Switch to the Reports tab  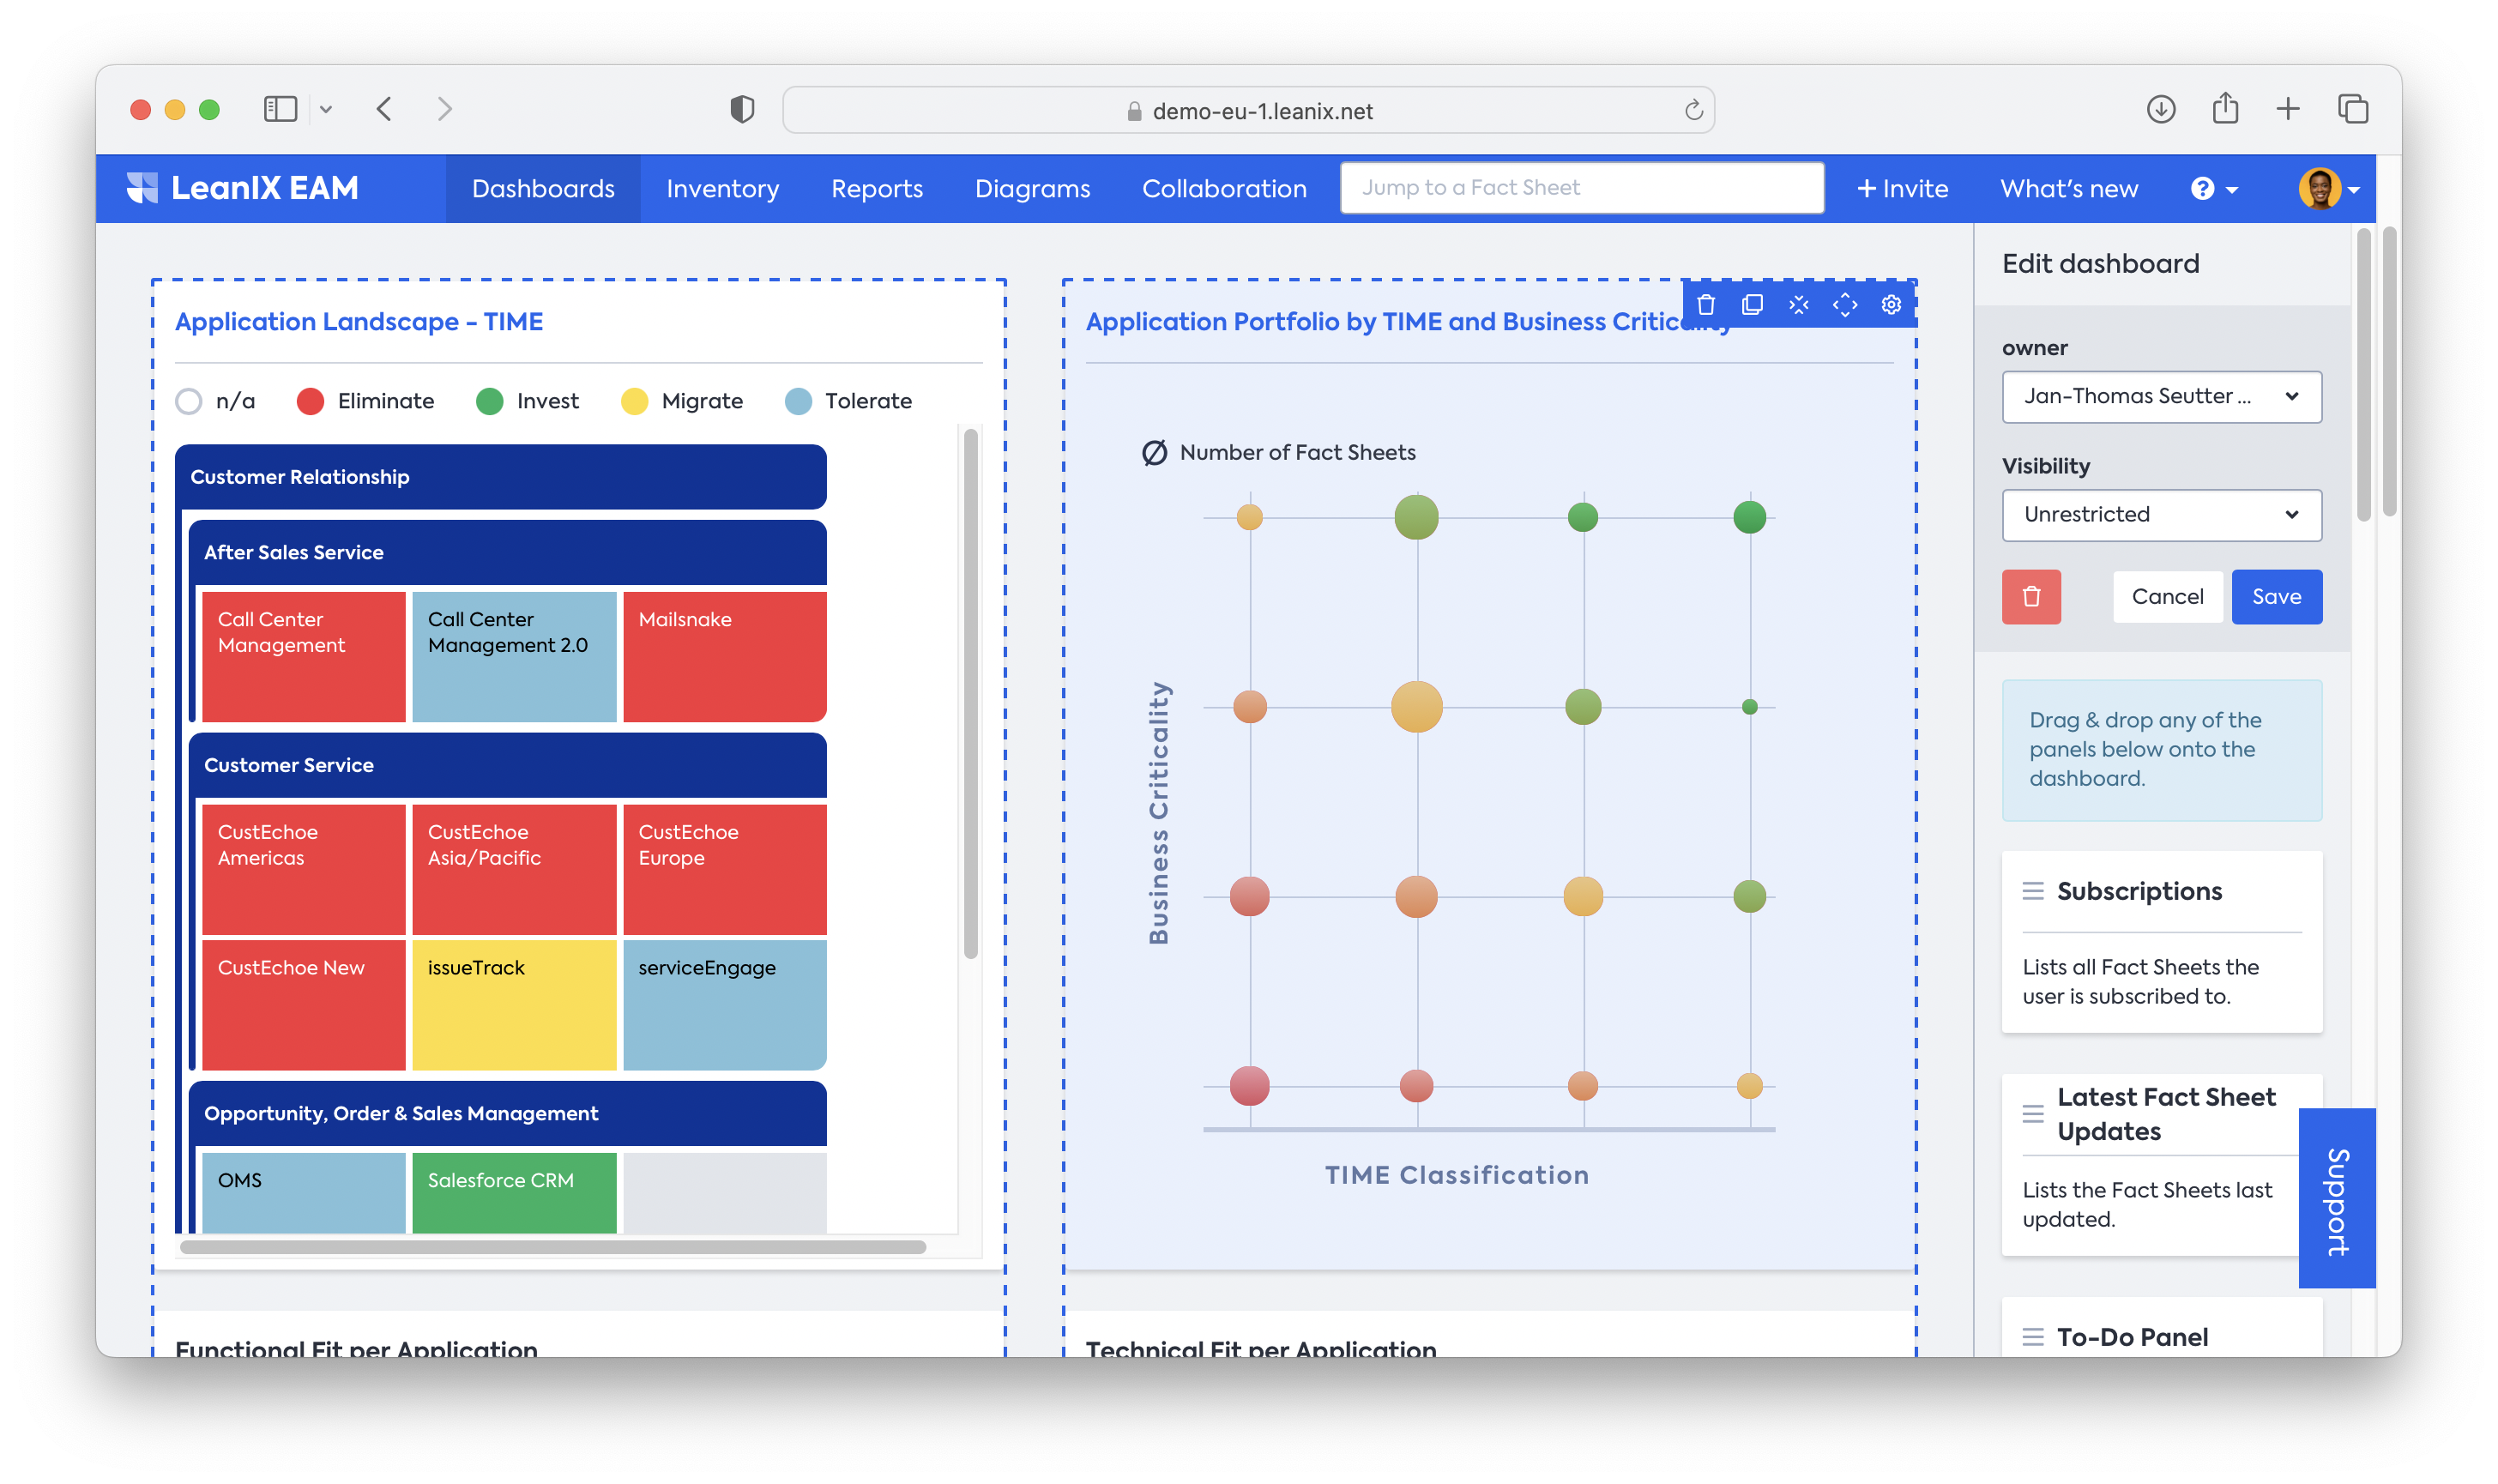876,189
